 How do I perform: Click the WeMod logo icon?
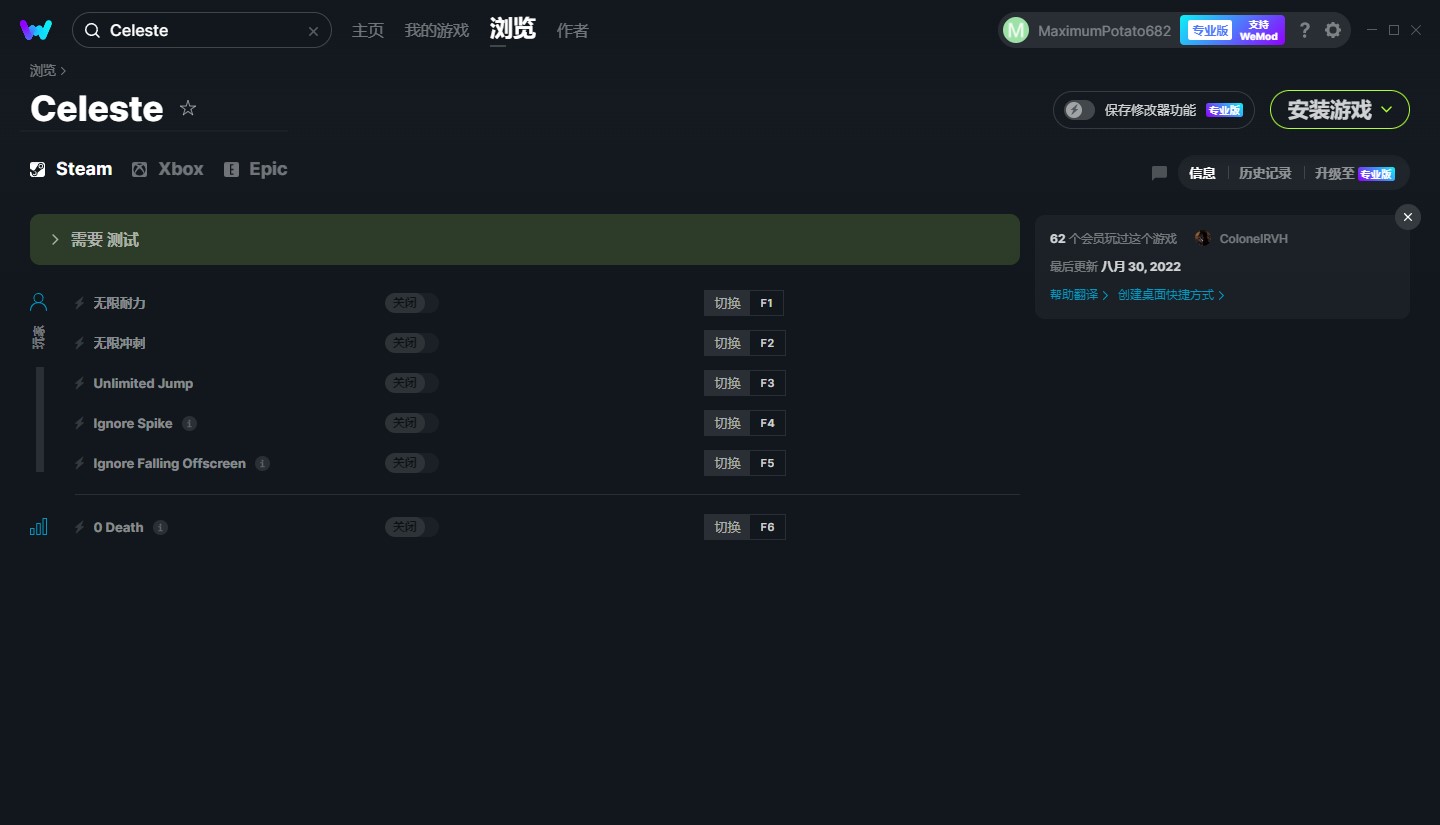[36, 30]
